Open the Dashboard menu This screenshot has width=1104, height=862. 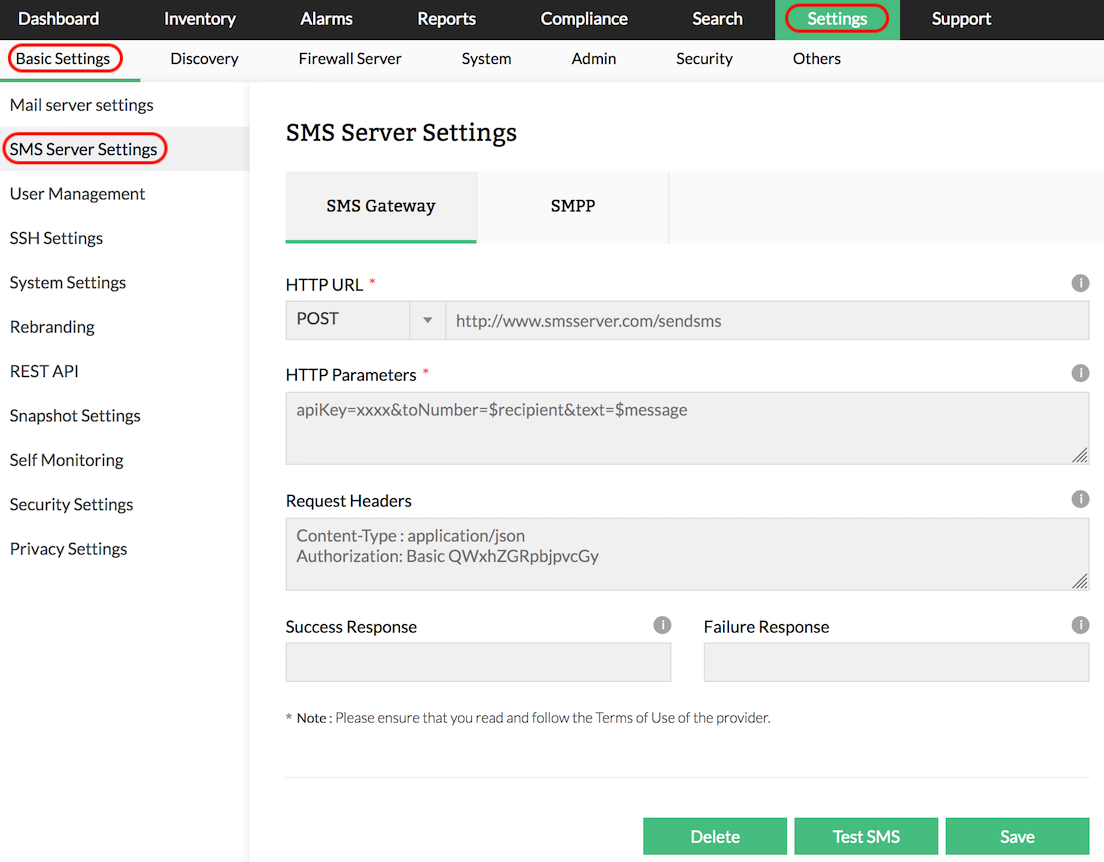click(59, 19)
